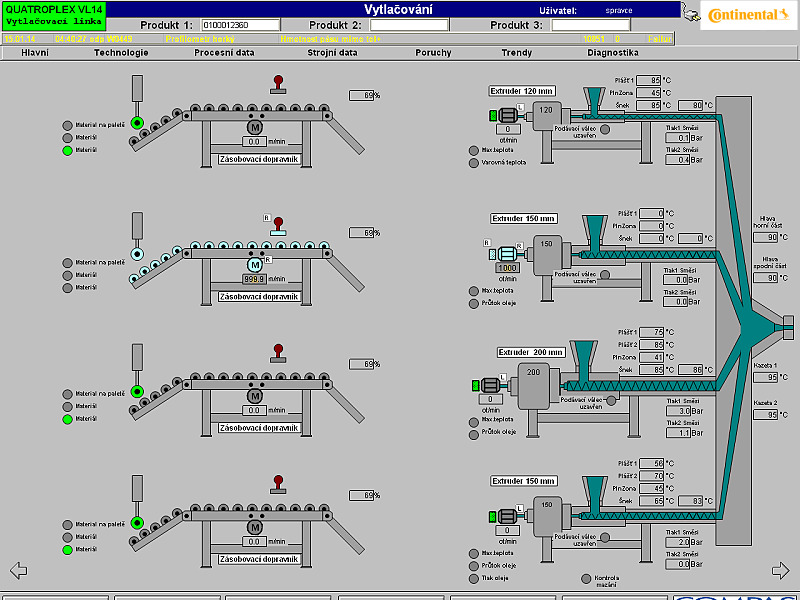
Task: Click the 3.0 Bar Tlak1 Směsi value
Action: 678,411
